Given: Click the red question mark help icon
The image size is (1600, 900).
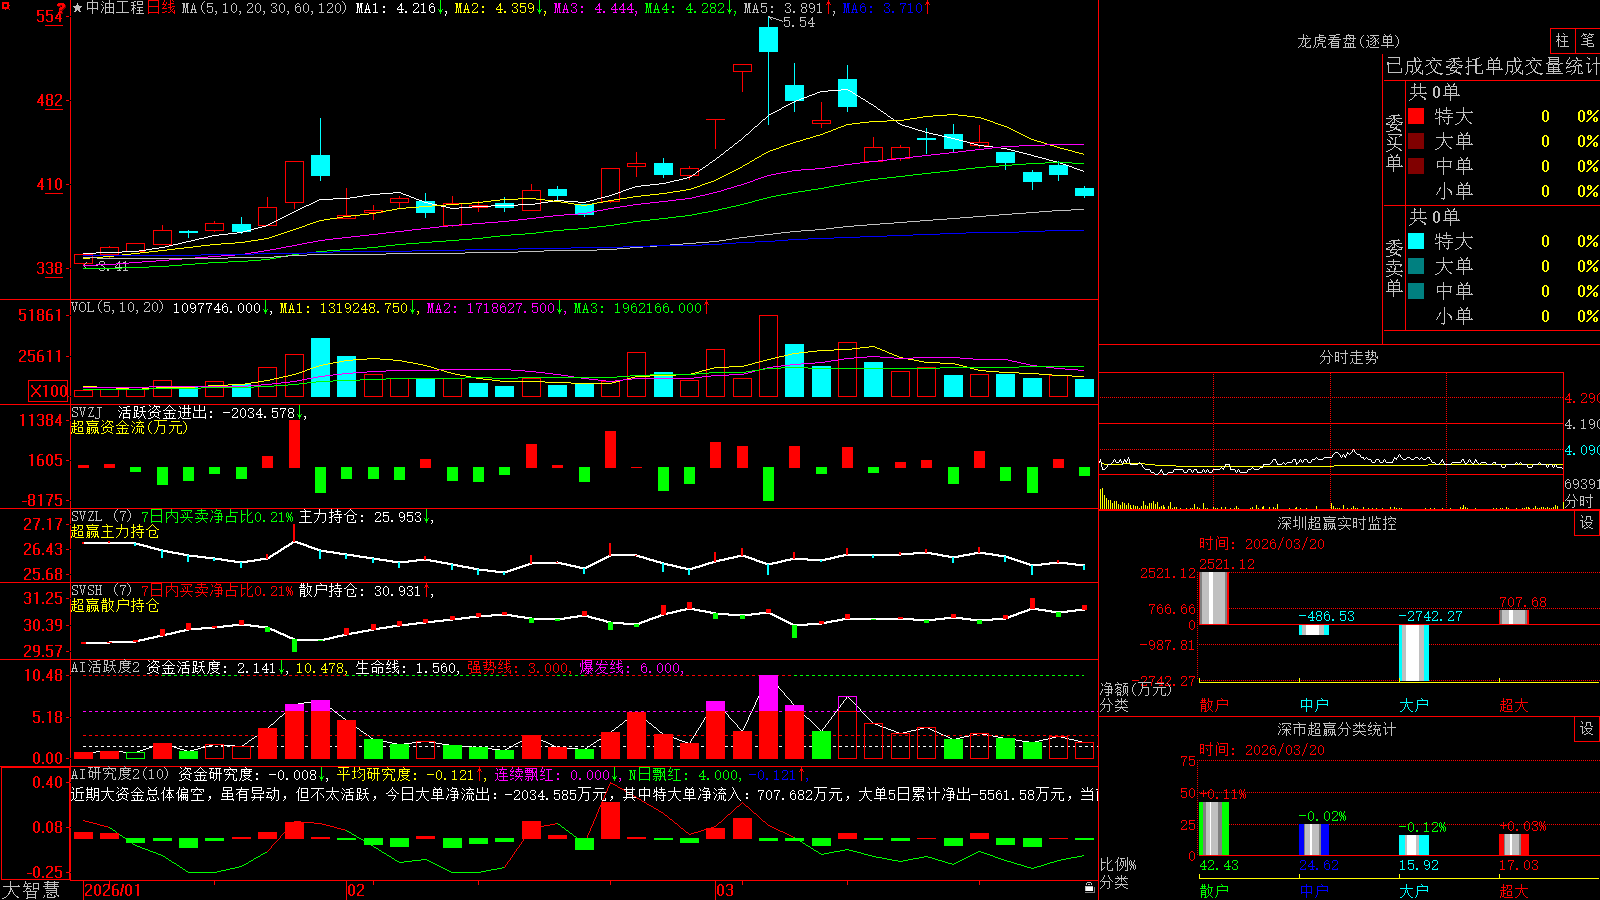Looking at the screenshot, I should click(61, 8).
